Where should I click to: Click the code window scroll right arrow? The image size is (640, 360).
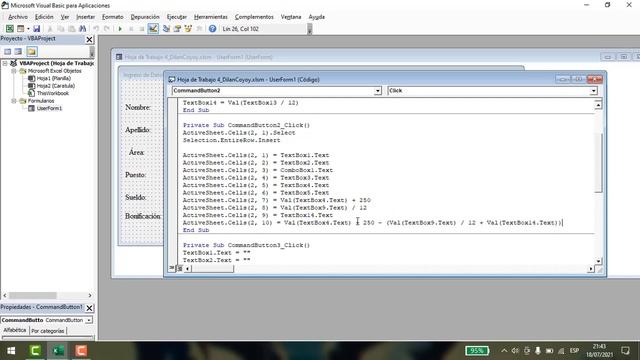(x=591, y=269)
